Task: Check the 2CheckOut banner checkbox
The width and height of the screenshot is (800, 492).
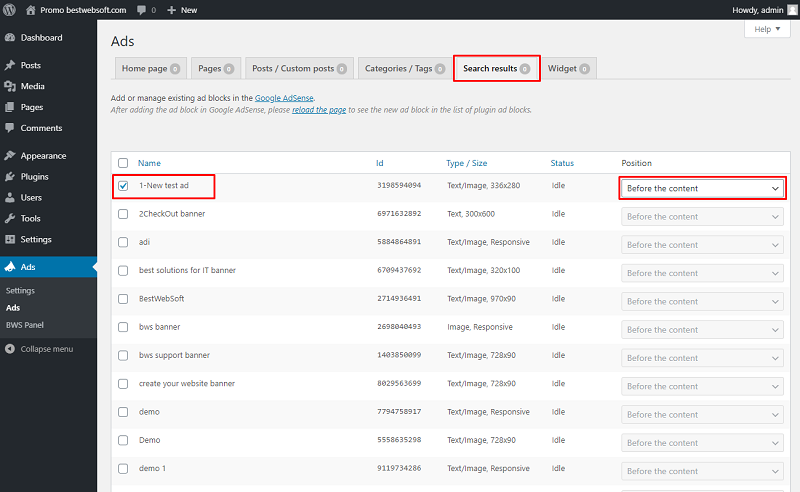Action: click(123, 214)
